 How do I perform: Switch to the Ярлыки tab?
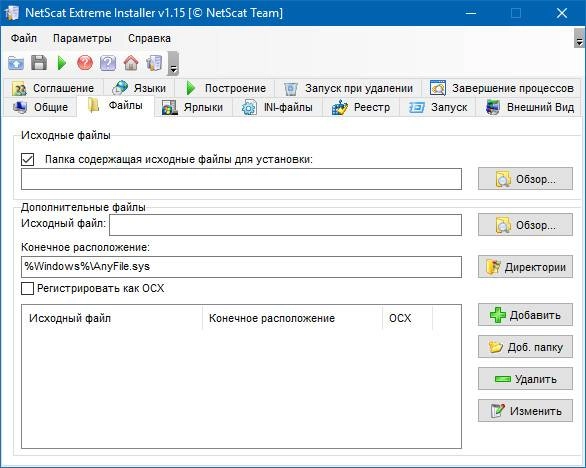coord(193,107)
